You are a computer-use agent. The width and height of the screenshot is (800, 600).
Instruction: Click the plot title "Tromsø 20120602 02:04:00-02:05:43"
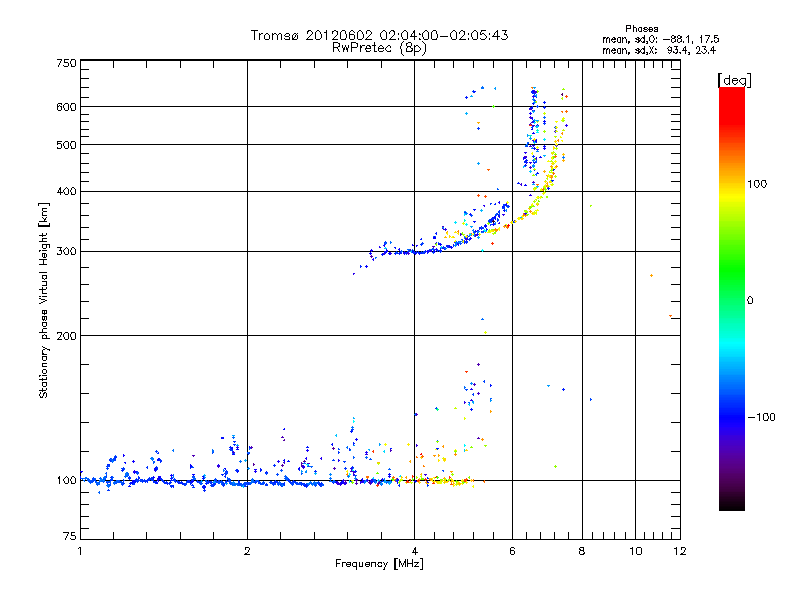click(x=379, y=35)
